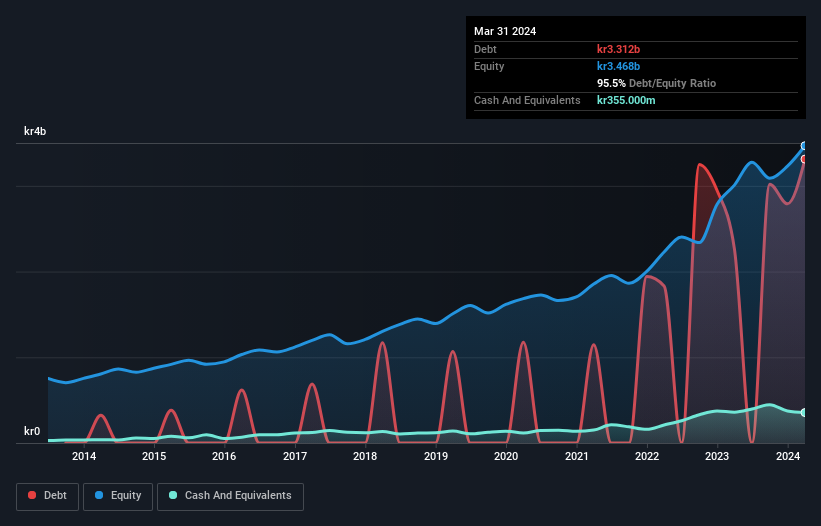Click the kr4b y-axis label

(x=35, y=131)
